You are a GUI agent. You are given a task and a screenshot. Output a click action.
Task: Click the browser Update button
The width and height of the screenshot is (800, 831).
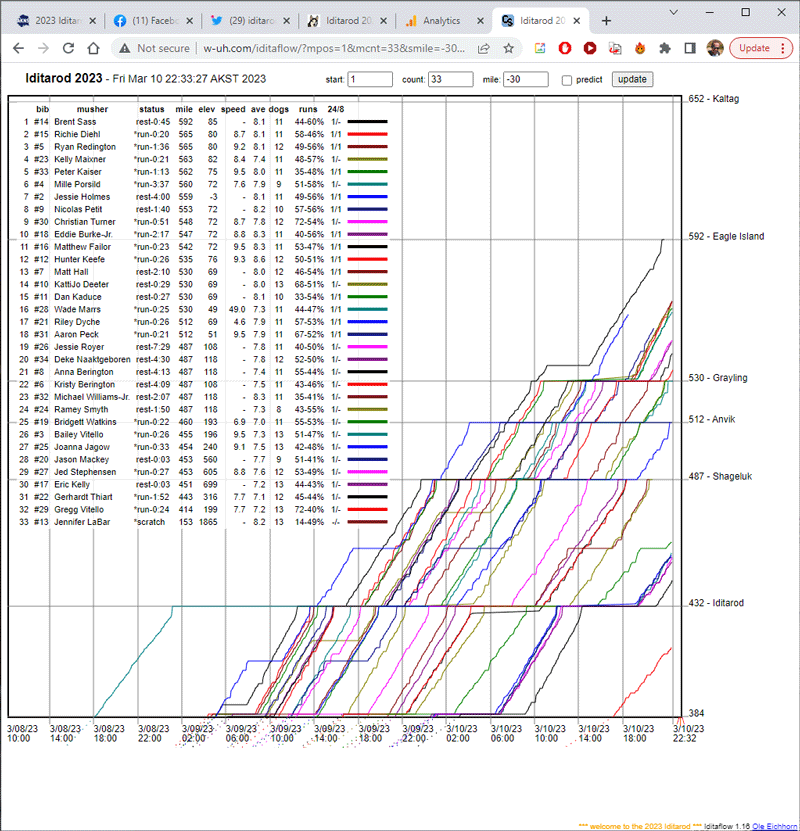pyautogui.click(x=761, y=48)
